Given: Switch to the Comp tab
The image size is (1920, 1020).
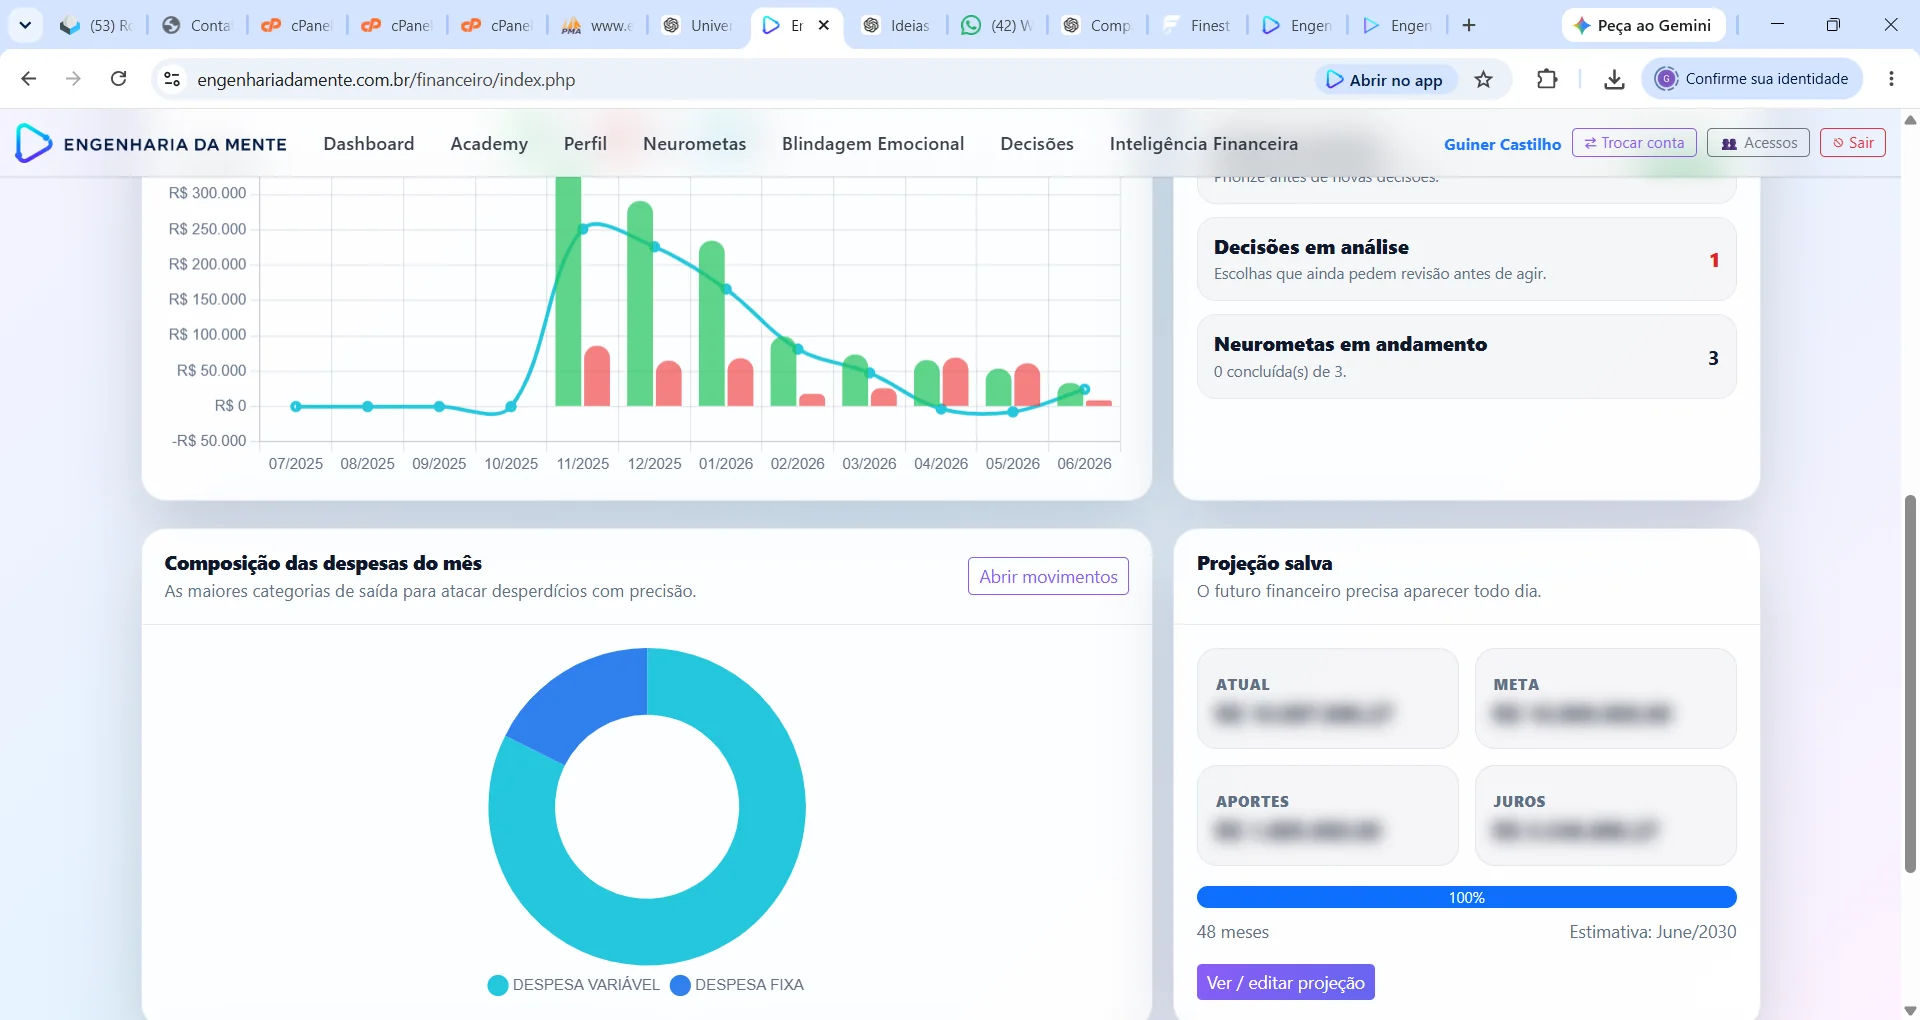Looking at the screenshot, I should (1096, 25).
